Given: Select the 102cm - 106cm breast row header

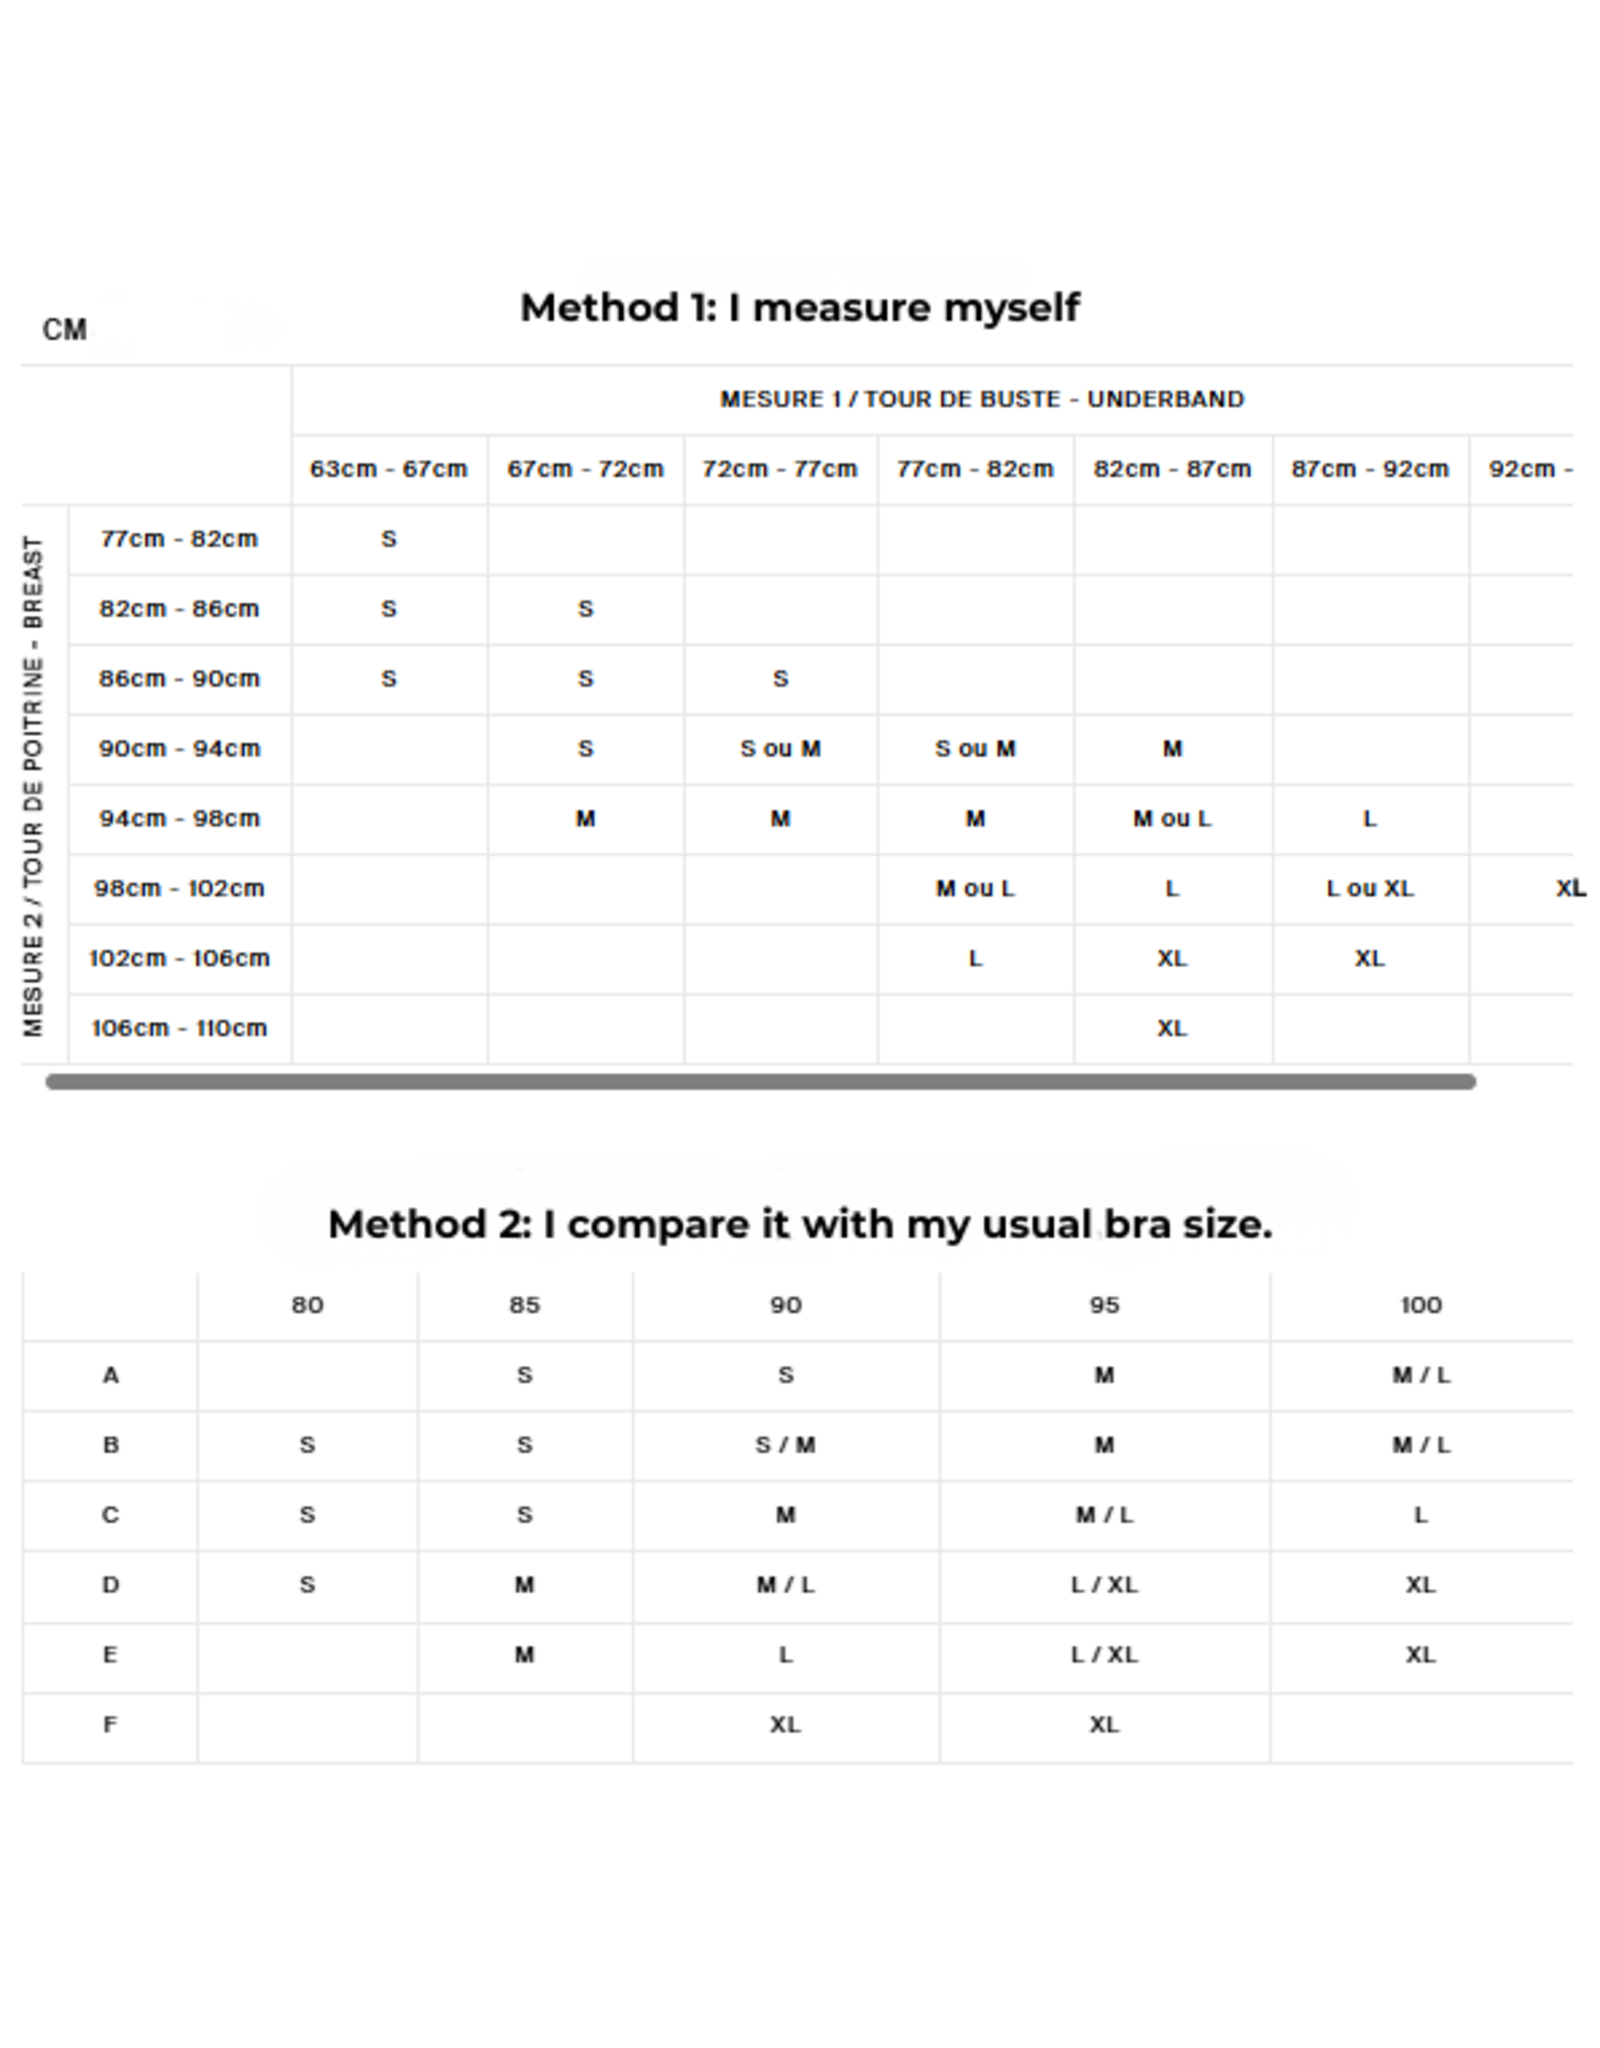Looking at the screenshot, I should [180, 958].
